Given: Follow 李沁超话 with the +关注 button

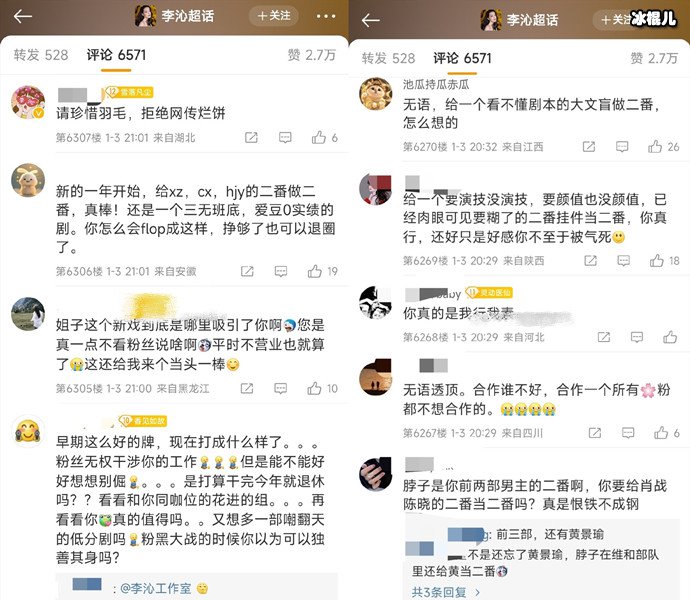Looking at the screenshot, I should coord(274,16).
